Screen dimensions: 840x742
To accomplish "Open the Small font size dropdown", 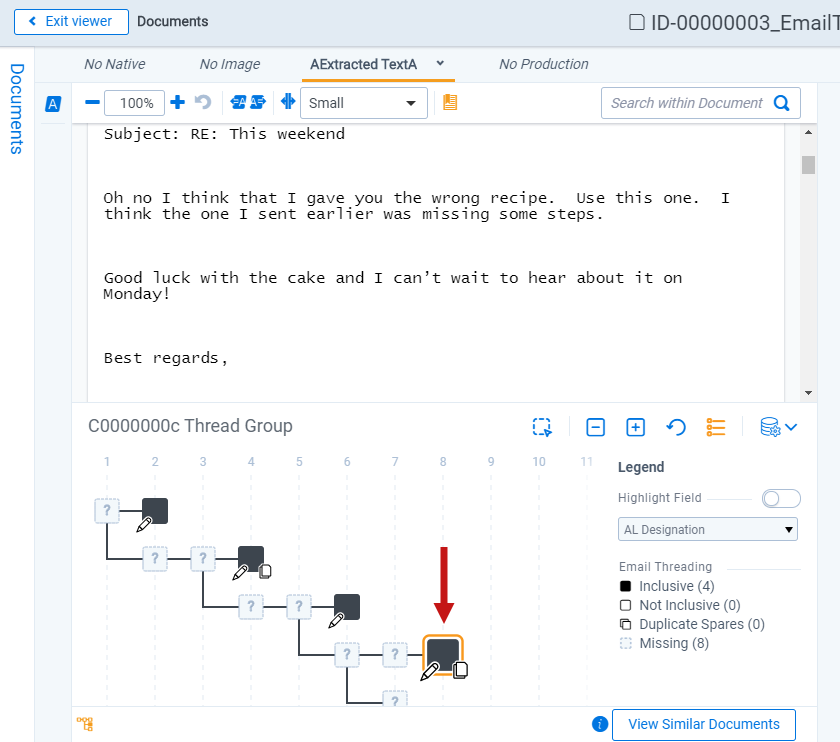I will coord(364,103).
